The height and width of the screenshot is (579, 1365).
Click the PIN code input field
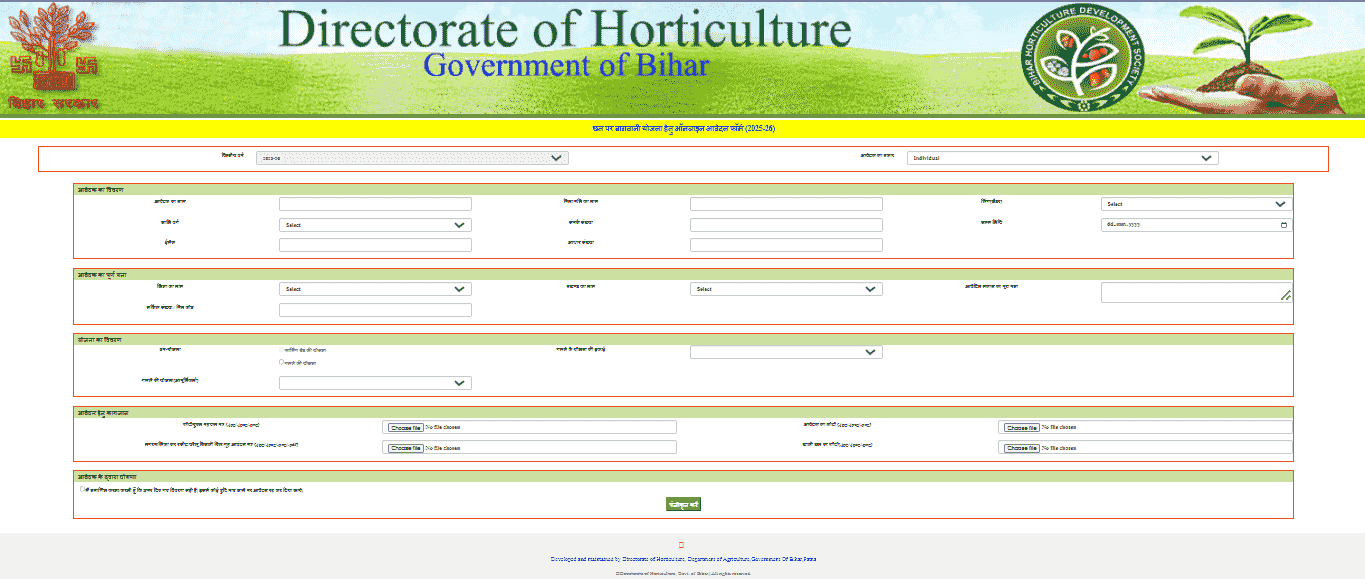point(375,310)
